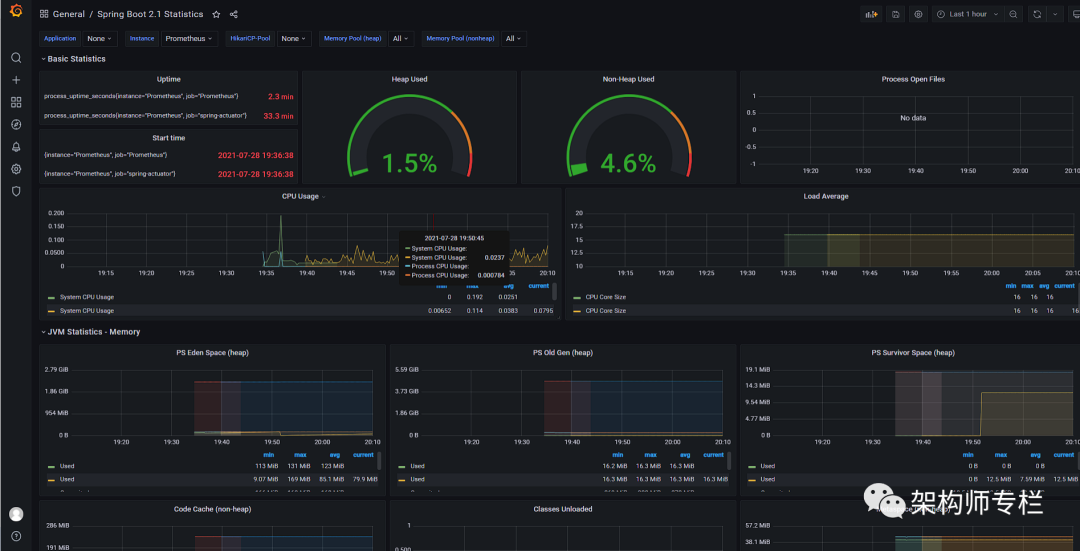Open the Create plus menu in sidebar
The height and width of the screenshot is (551, 1080).
coord(16,80)
